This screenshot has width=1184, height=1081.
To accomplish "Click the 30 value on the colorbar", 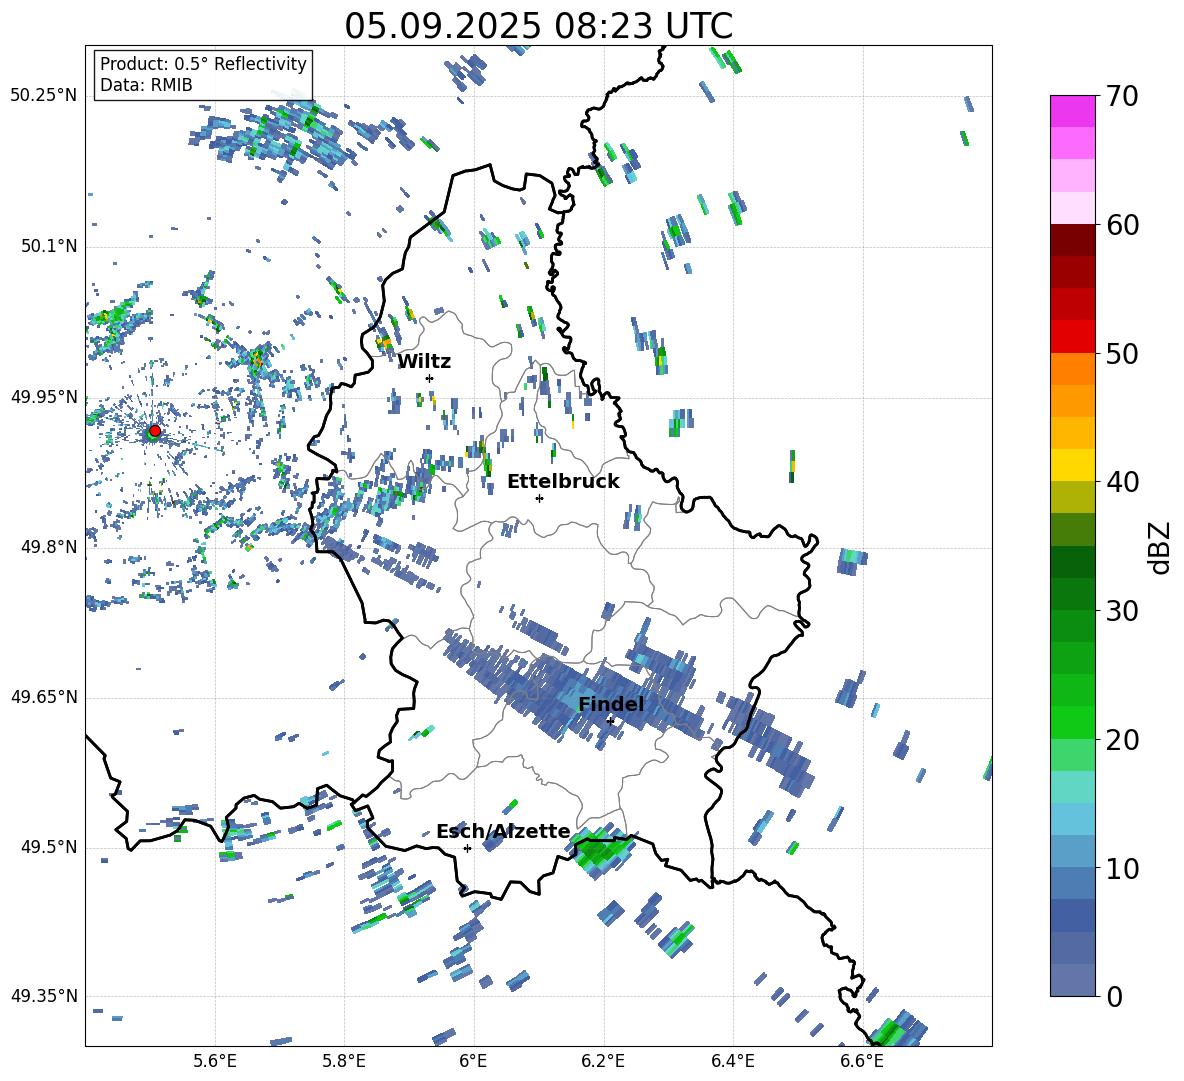I will 1122,611.
